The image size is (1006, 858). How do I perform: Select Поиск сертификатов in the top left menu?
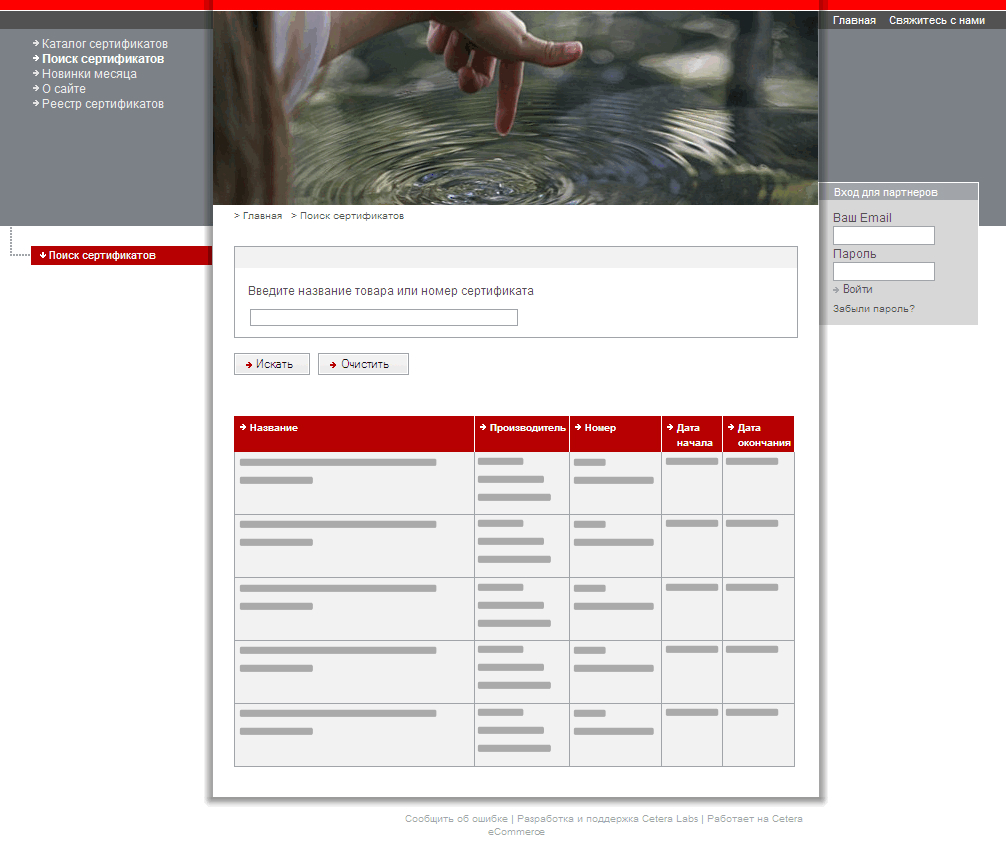coord(102,59)
